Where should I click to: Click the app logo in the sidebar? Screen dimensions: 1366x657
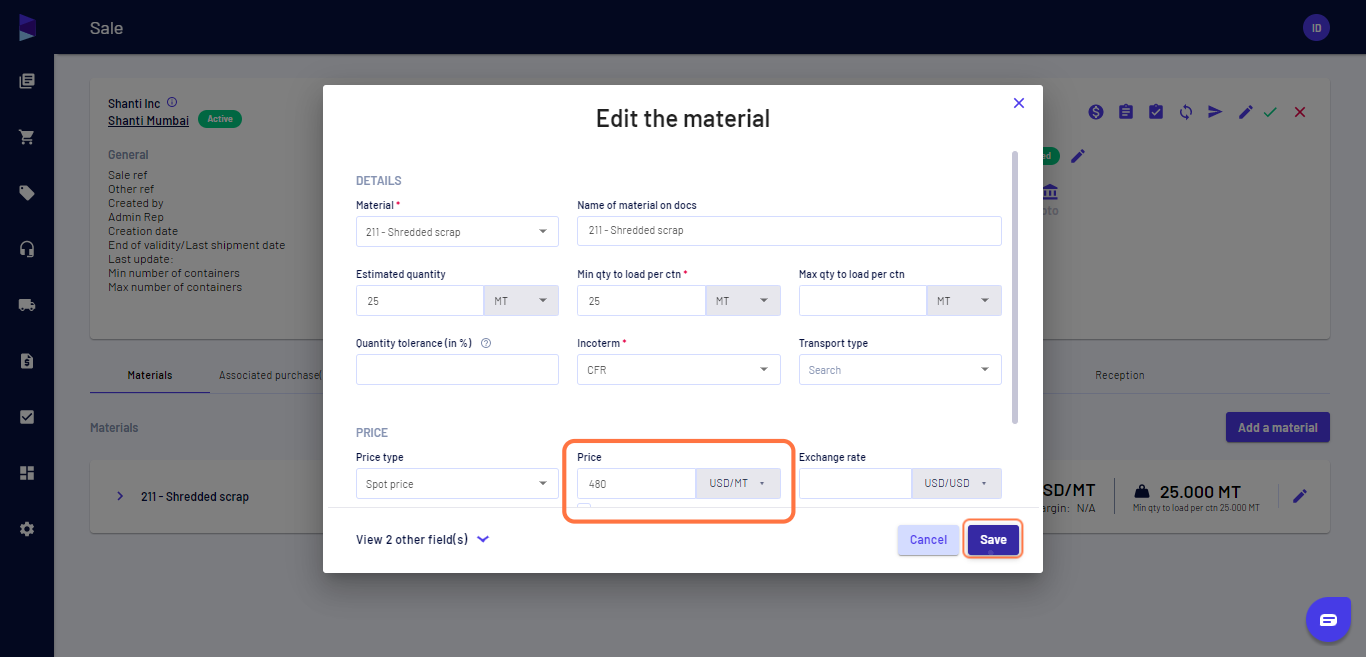tap(27, 27)
